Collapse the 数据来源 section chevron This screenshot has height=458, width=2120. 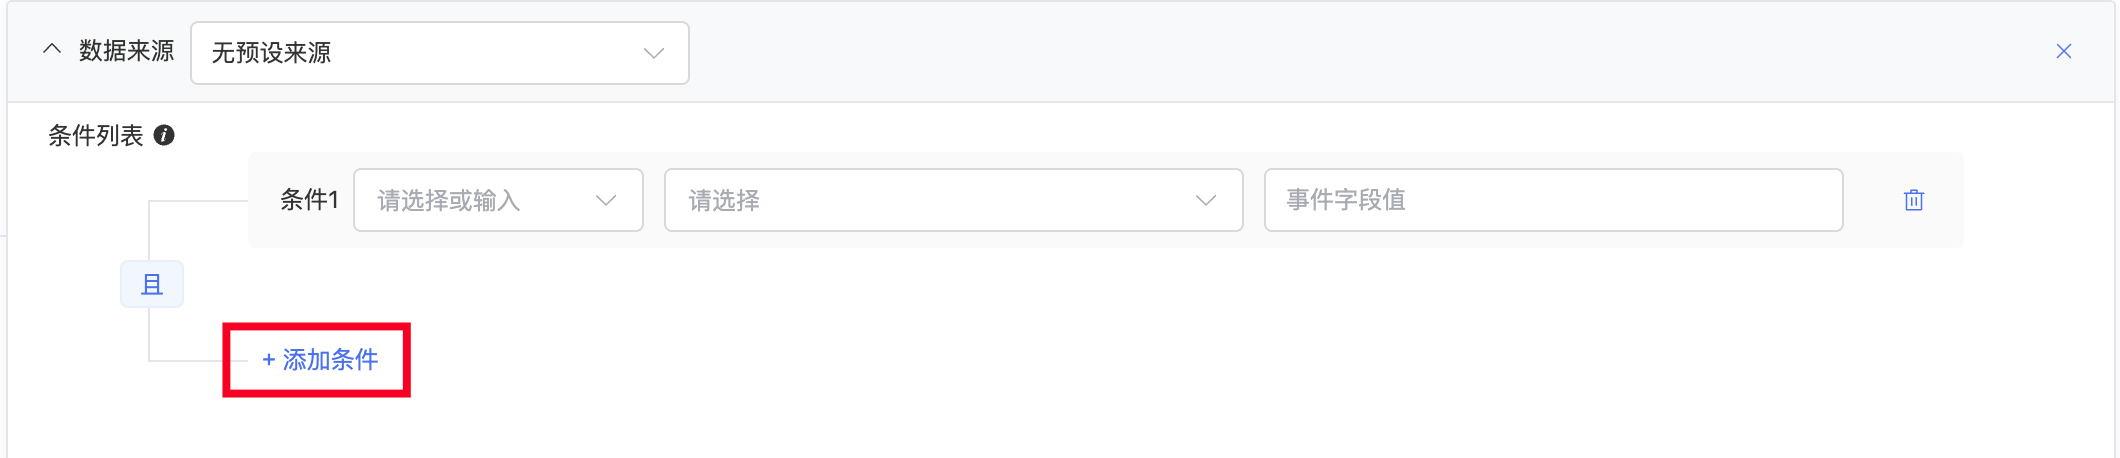click(x=52, y=50)
